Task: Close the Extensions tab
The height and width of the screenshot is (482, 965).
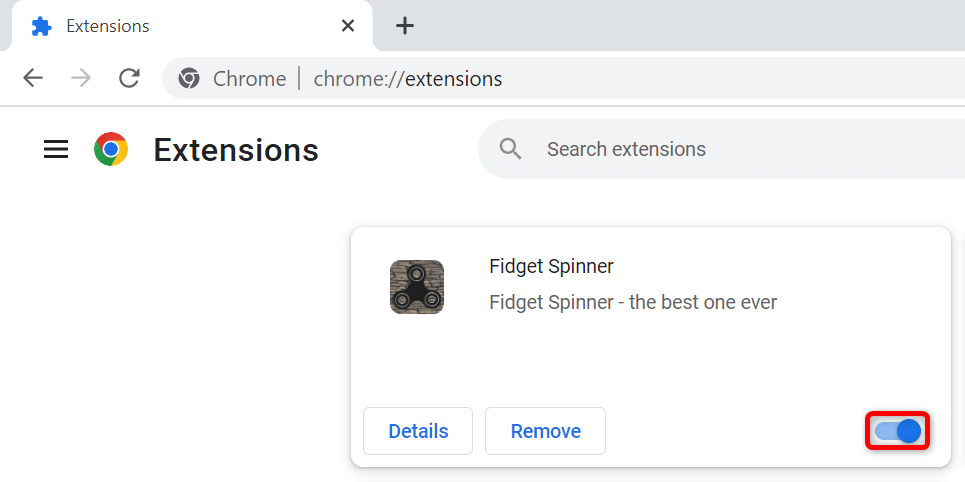Action: (348, 26)
